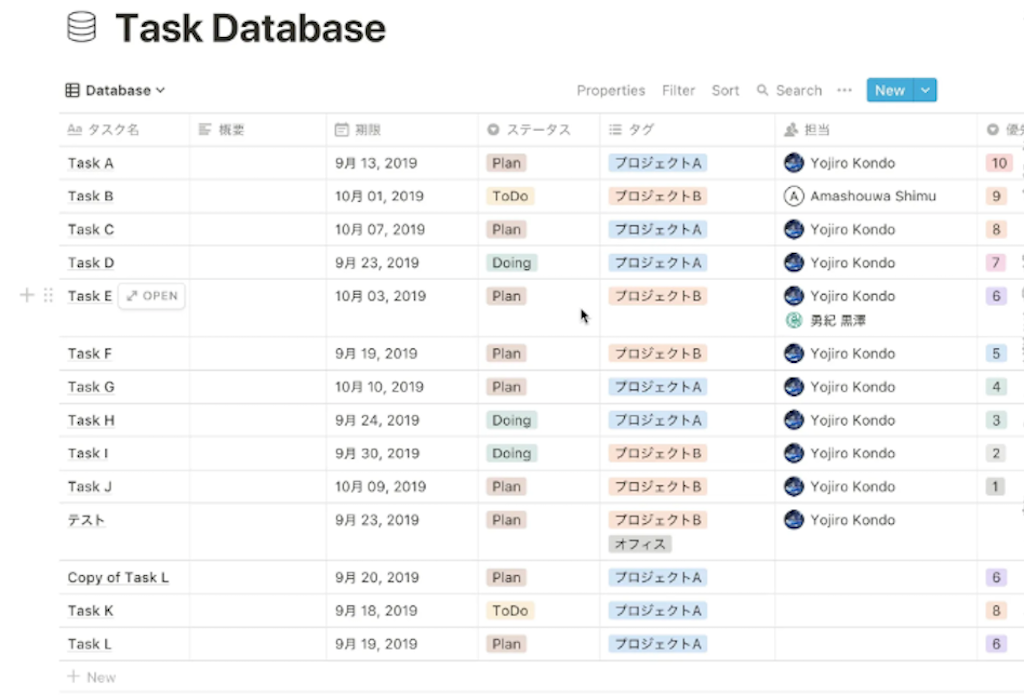This screenshot has width=1024, height=696.
Task: Click the calendar icon in the 期限 header
Action: [x=342, y=129]
